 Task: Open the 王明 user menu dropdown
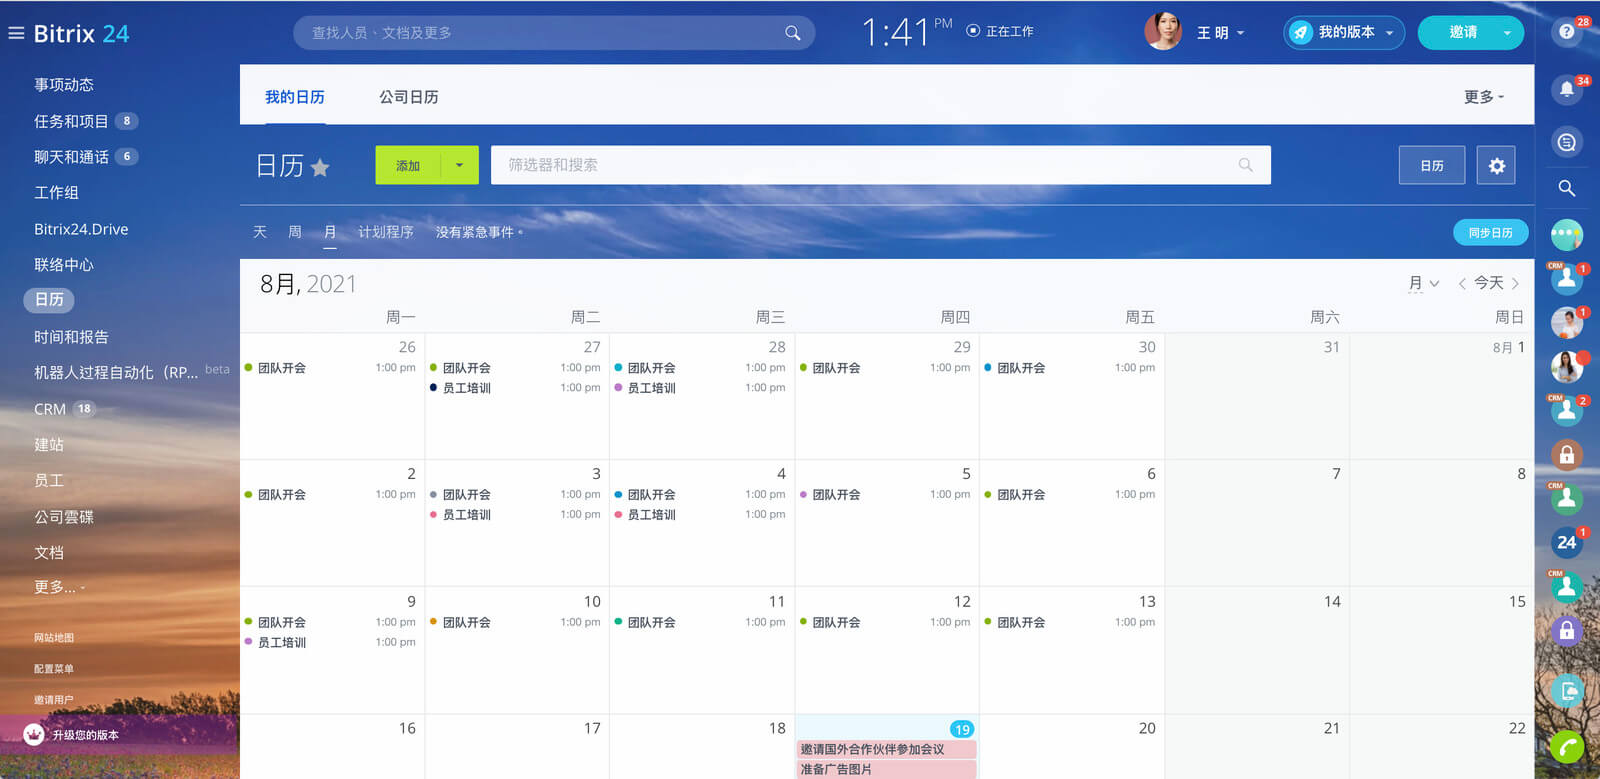click(1221, 33)
